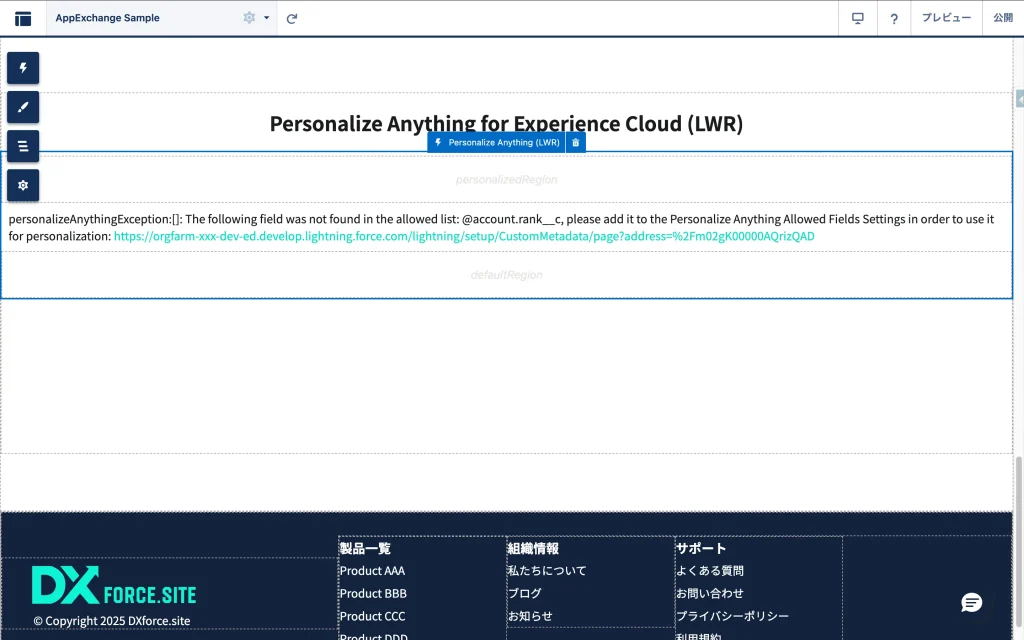1024x640 pixels.
Task: Open the Help question mark menu
Action: [894, 18]
